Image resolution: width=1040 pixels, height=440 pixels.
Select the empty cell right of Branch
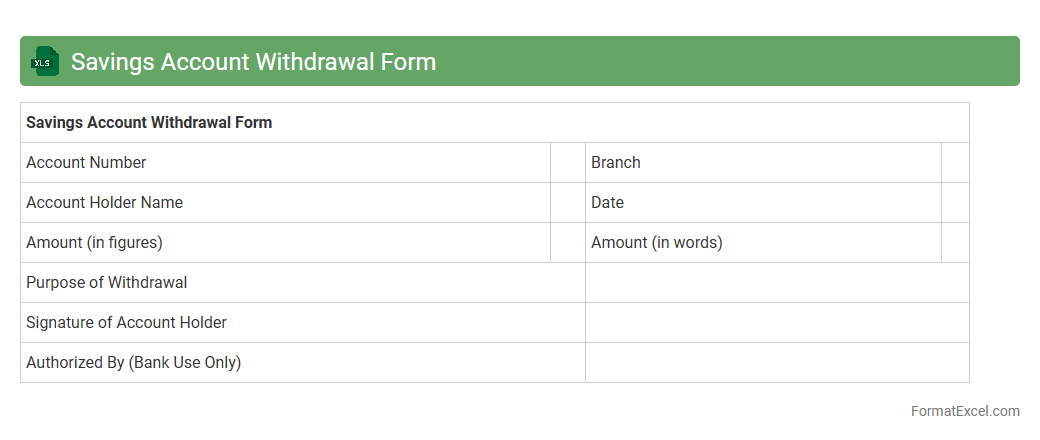tap(955, 163)
